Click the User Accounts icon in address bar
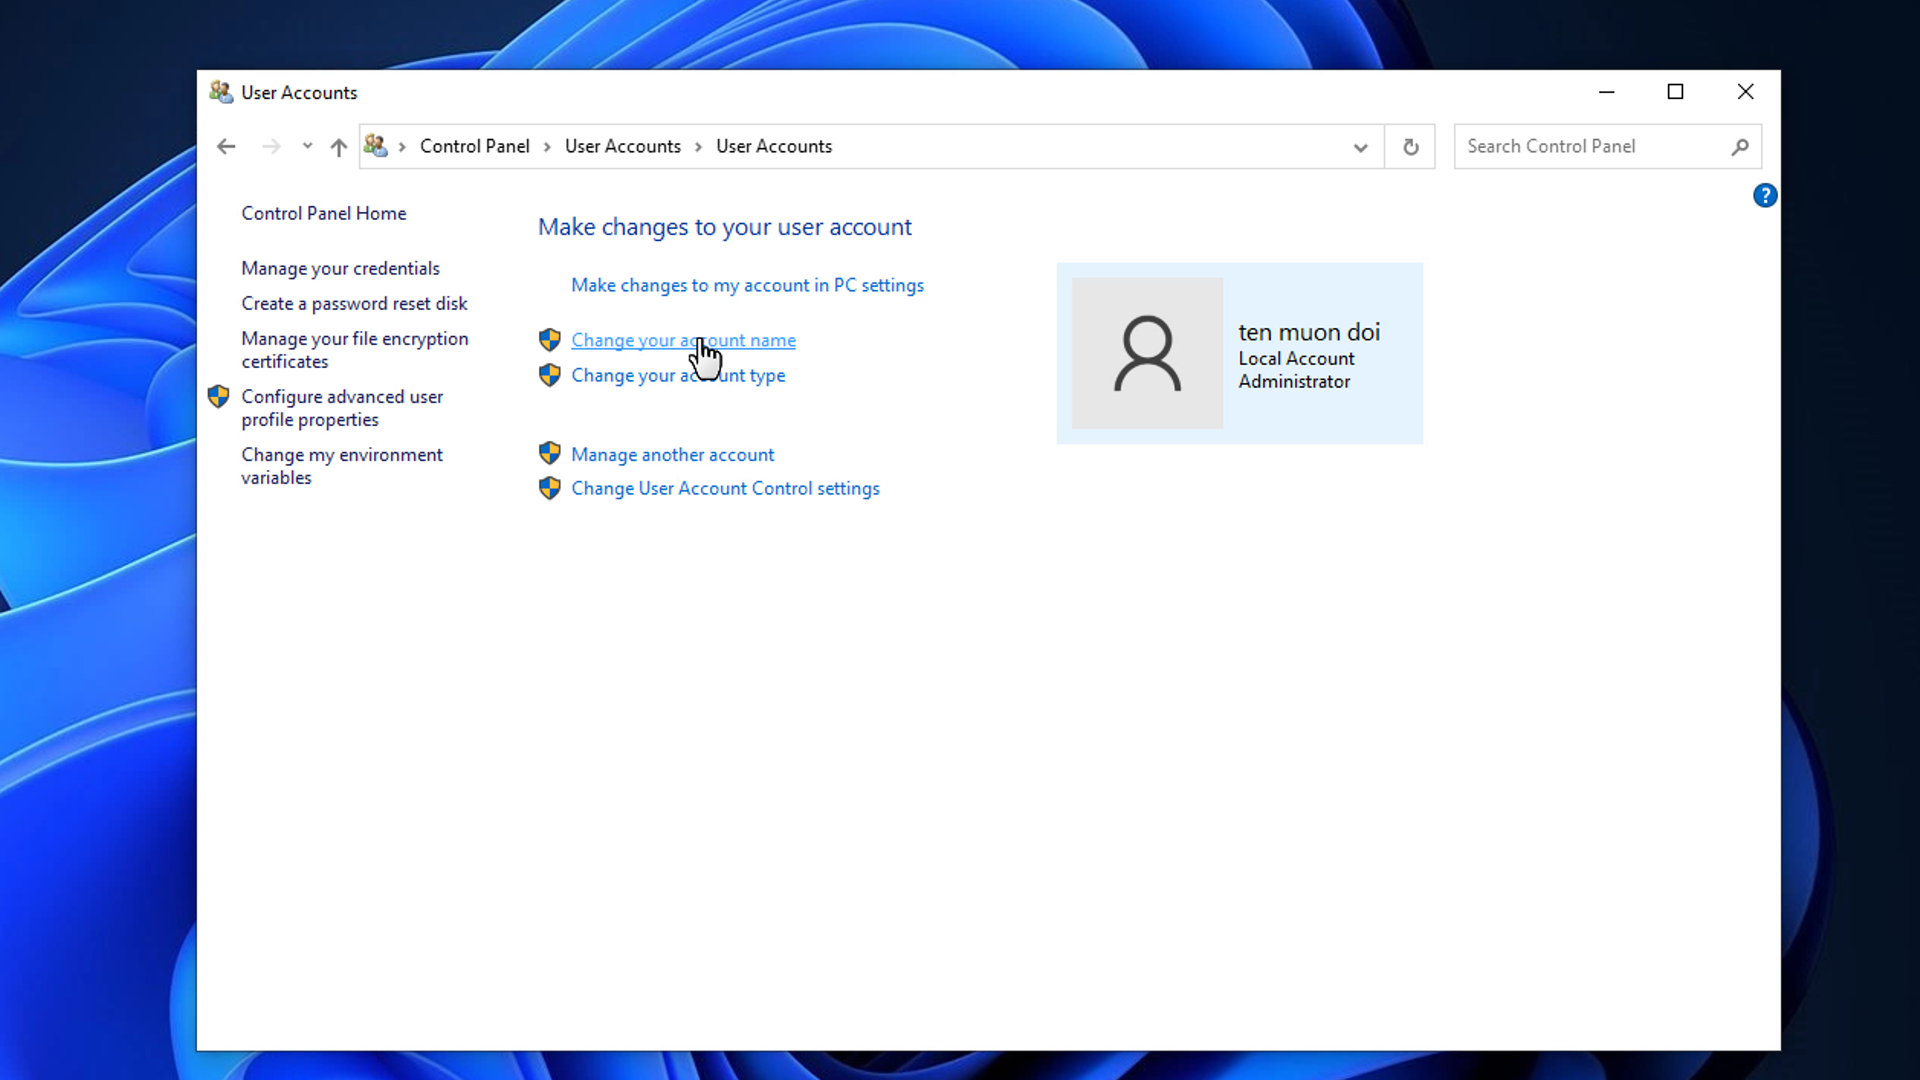This screenshot has width=1920, height=1080. point(375,146)
